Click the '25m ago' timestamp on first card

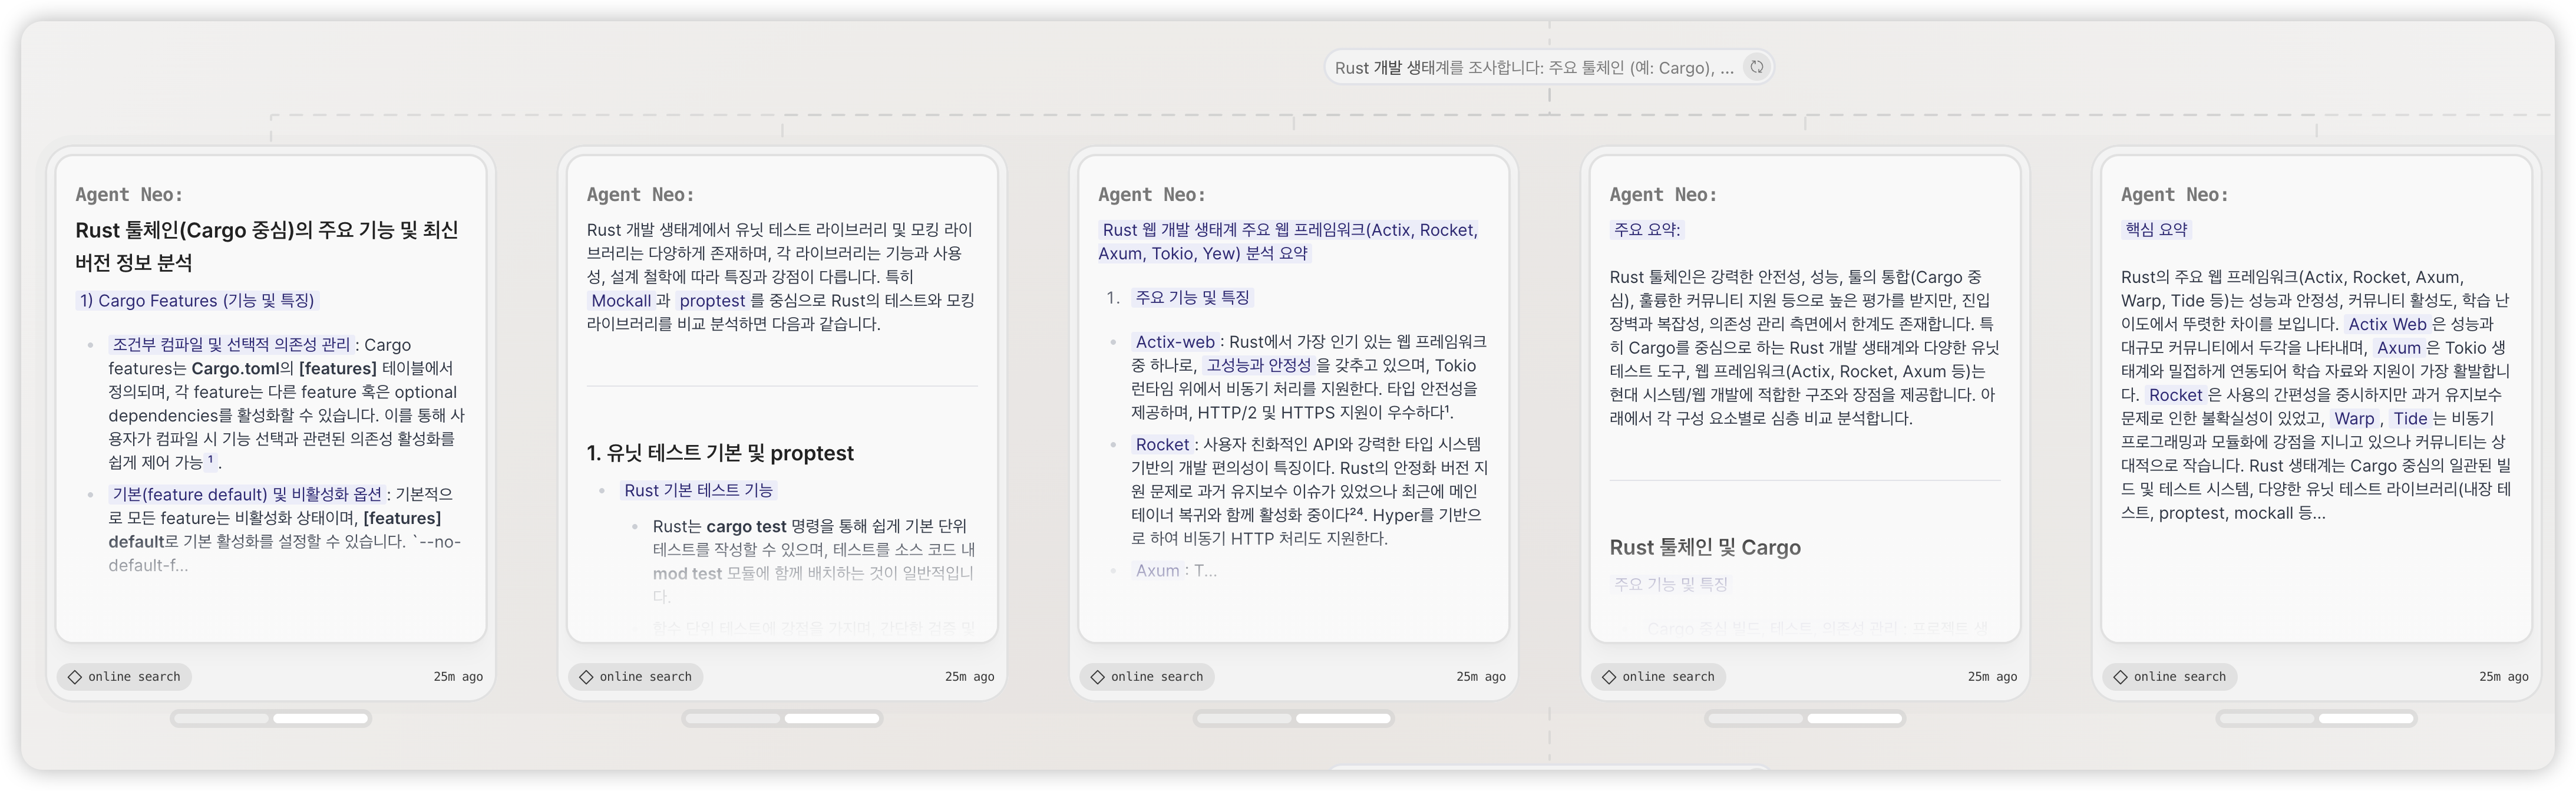pos(458,677)
